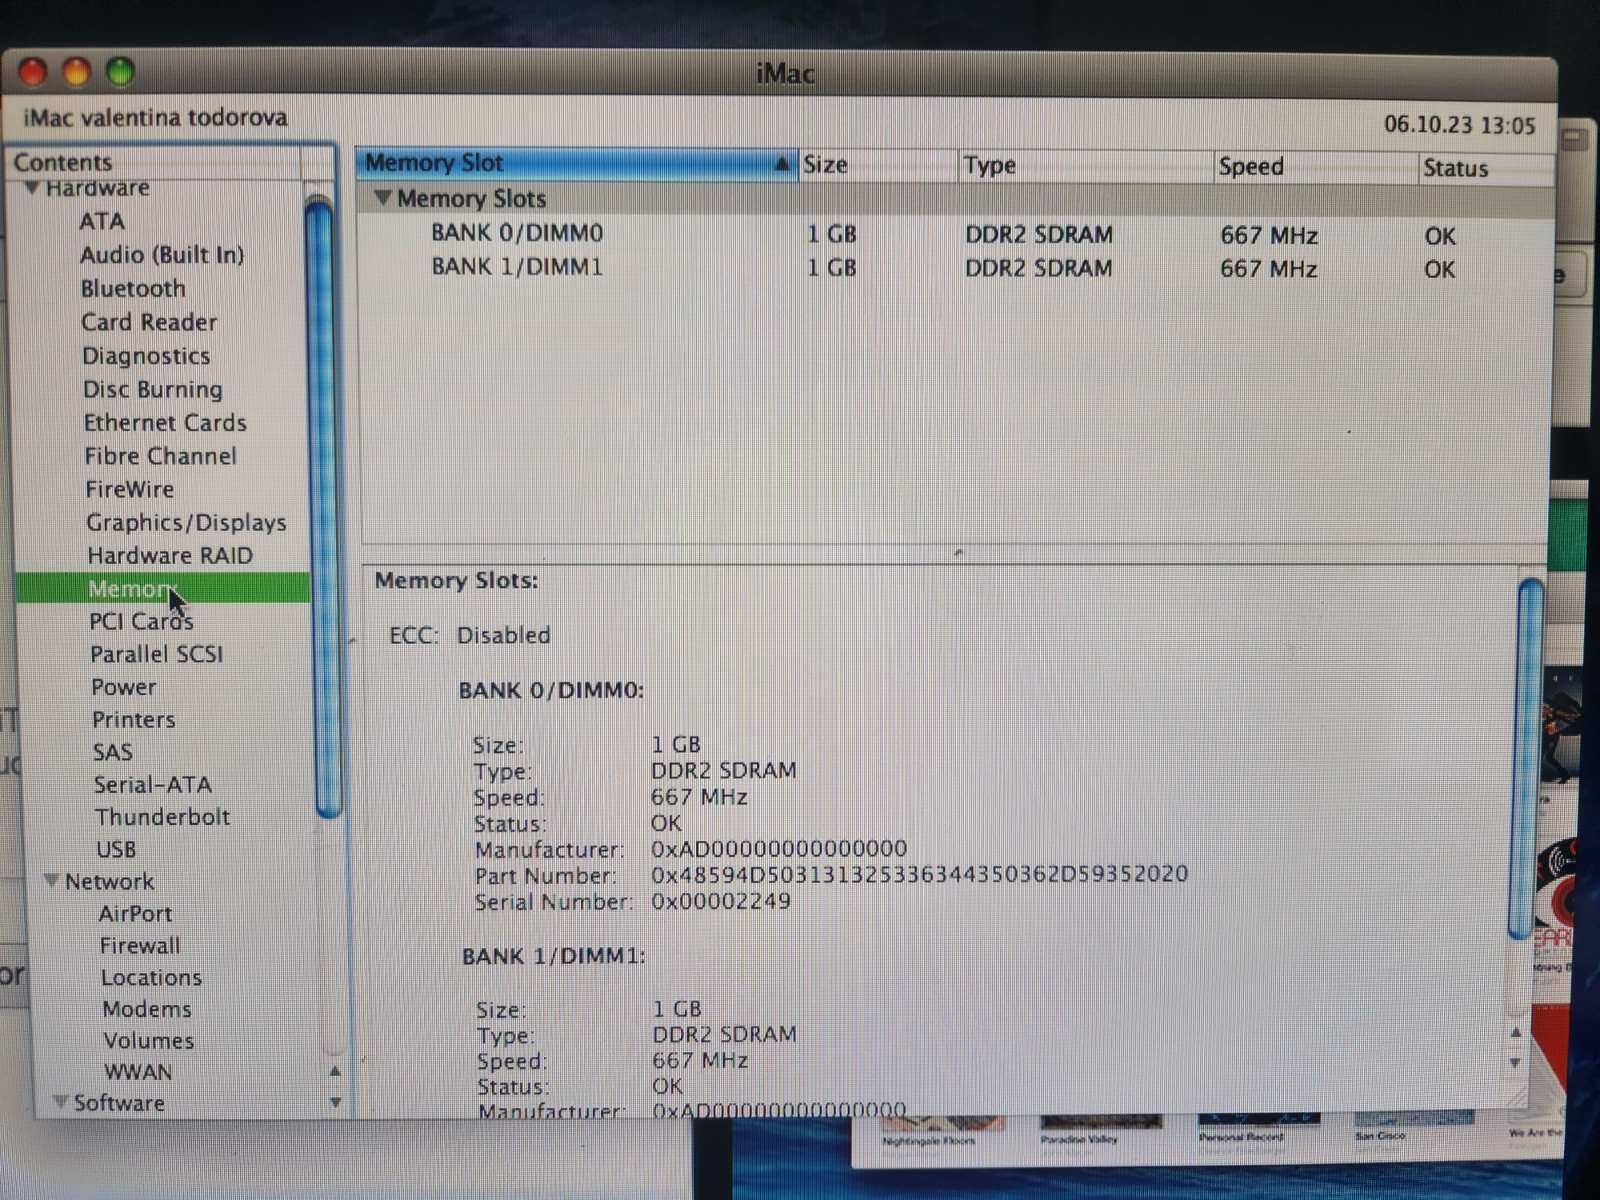Viewport: 1600px width, 1200px height.
Task: Minimize the iMac window with yellow button
Action: [x=77, y=72]
